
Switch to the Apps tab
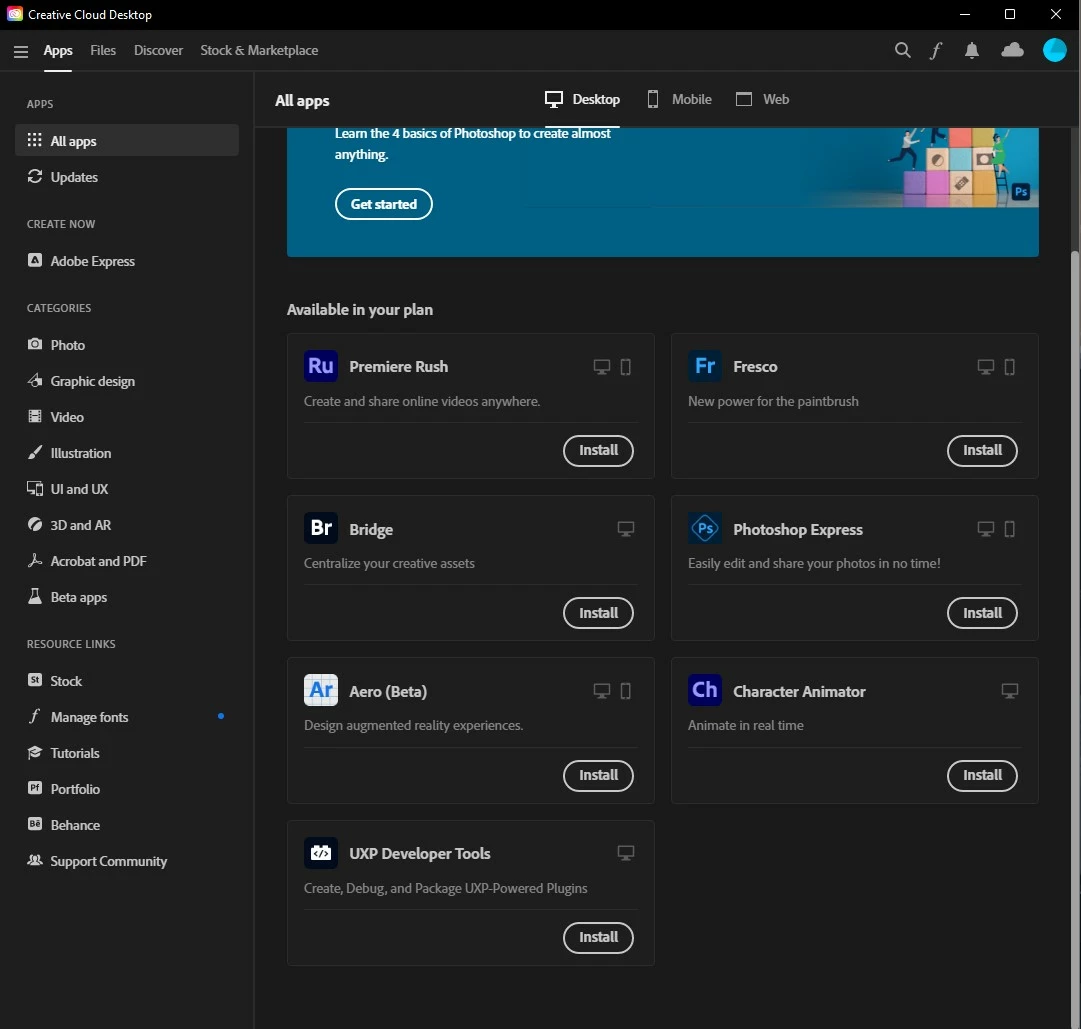tap(58, 50)
